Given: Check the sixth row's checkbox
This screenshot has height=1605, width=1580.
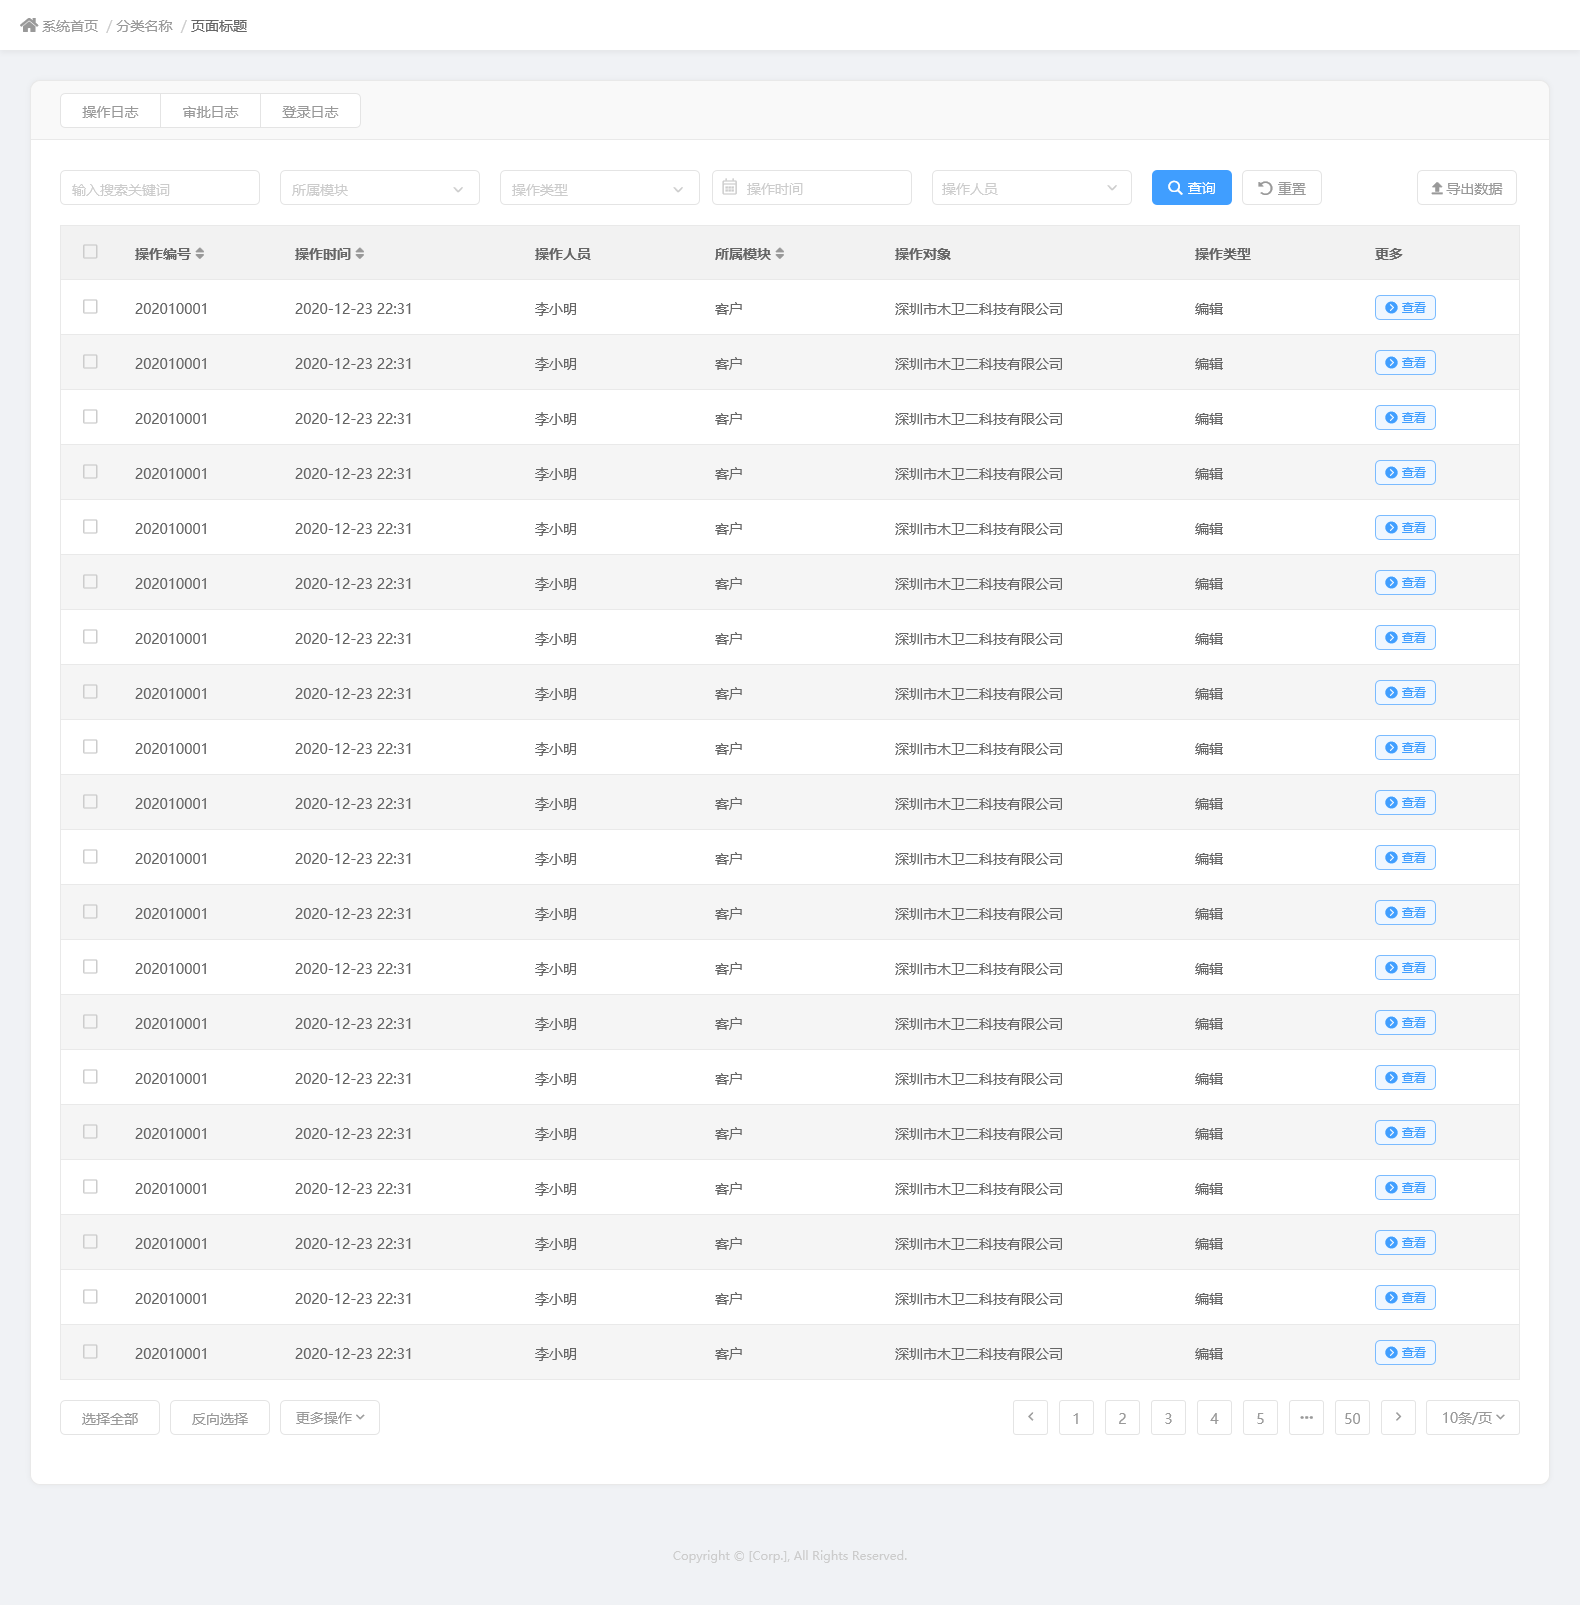Looking at the screenshot, I should [x=90, y=582].
